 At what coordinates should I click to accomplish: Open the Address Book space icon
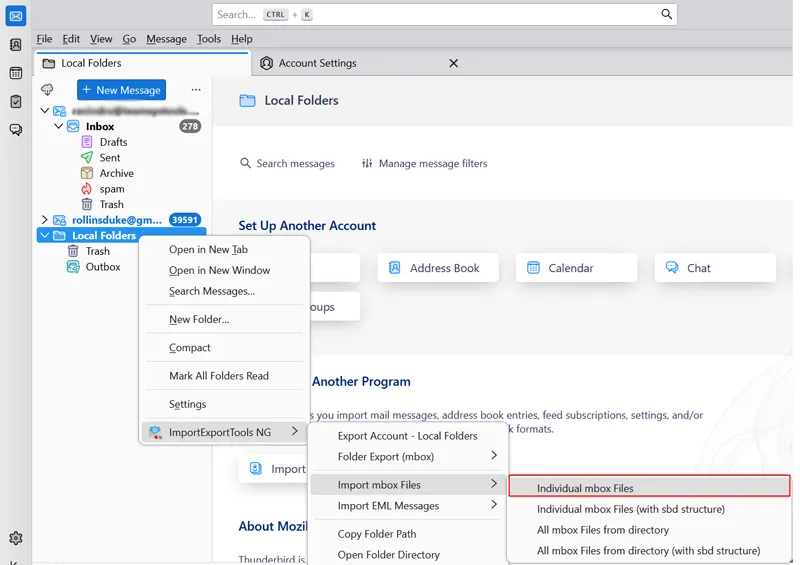[15, 45]
